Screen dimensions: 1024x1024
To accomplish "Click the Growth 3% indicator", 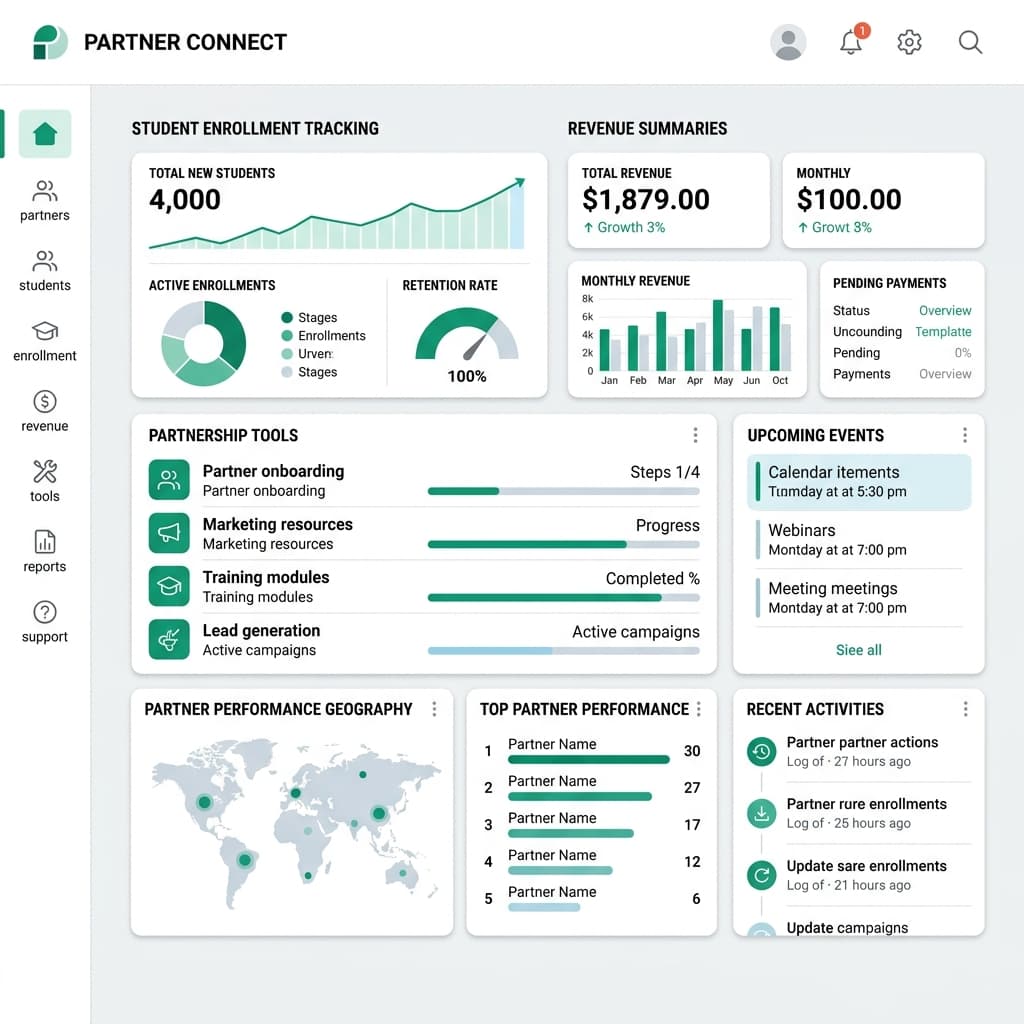I will point(624,227).
